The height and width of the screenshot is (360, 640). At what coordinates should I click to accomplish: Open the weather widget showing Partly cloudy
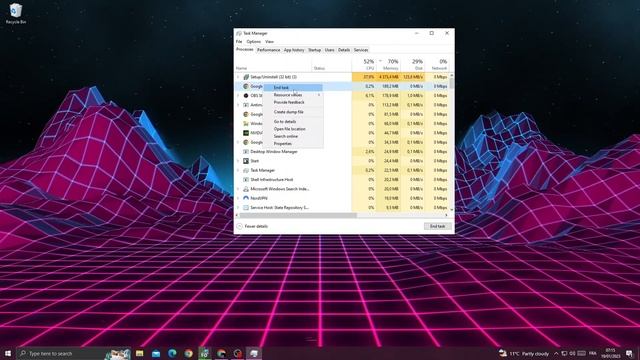coord(524,353)
